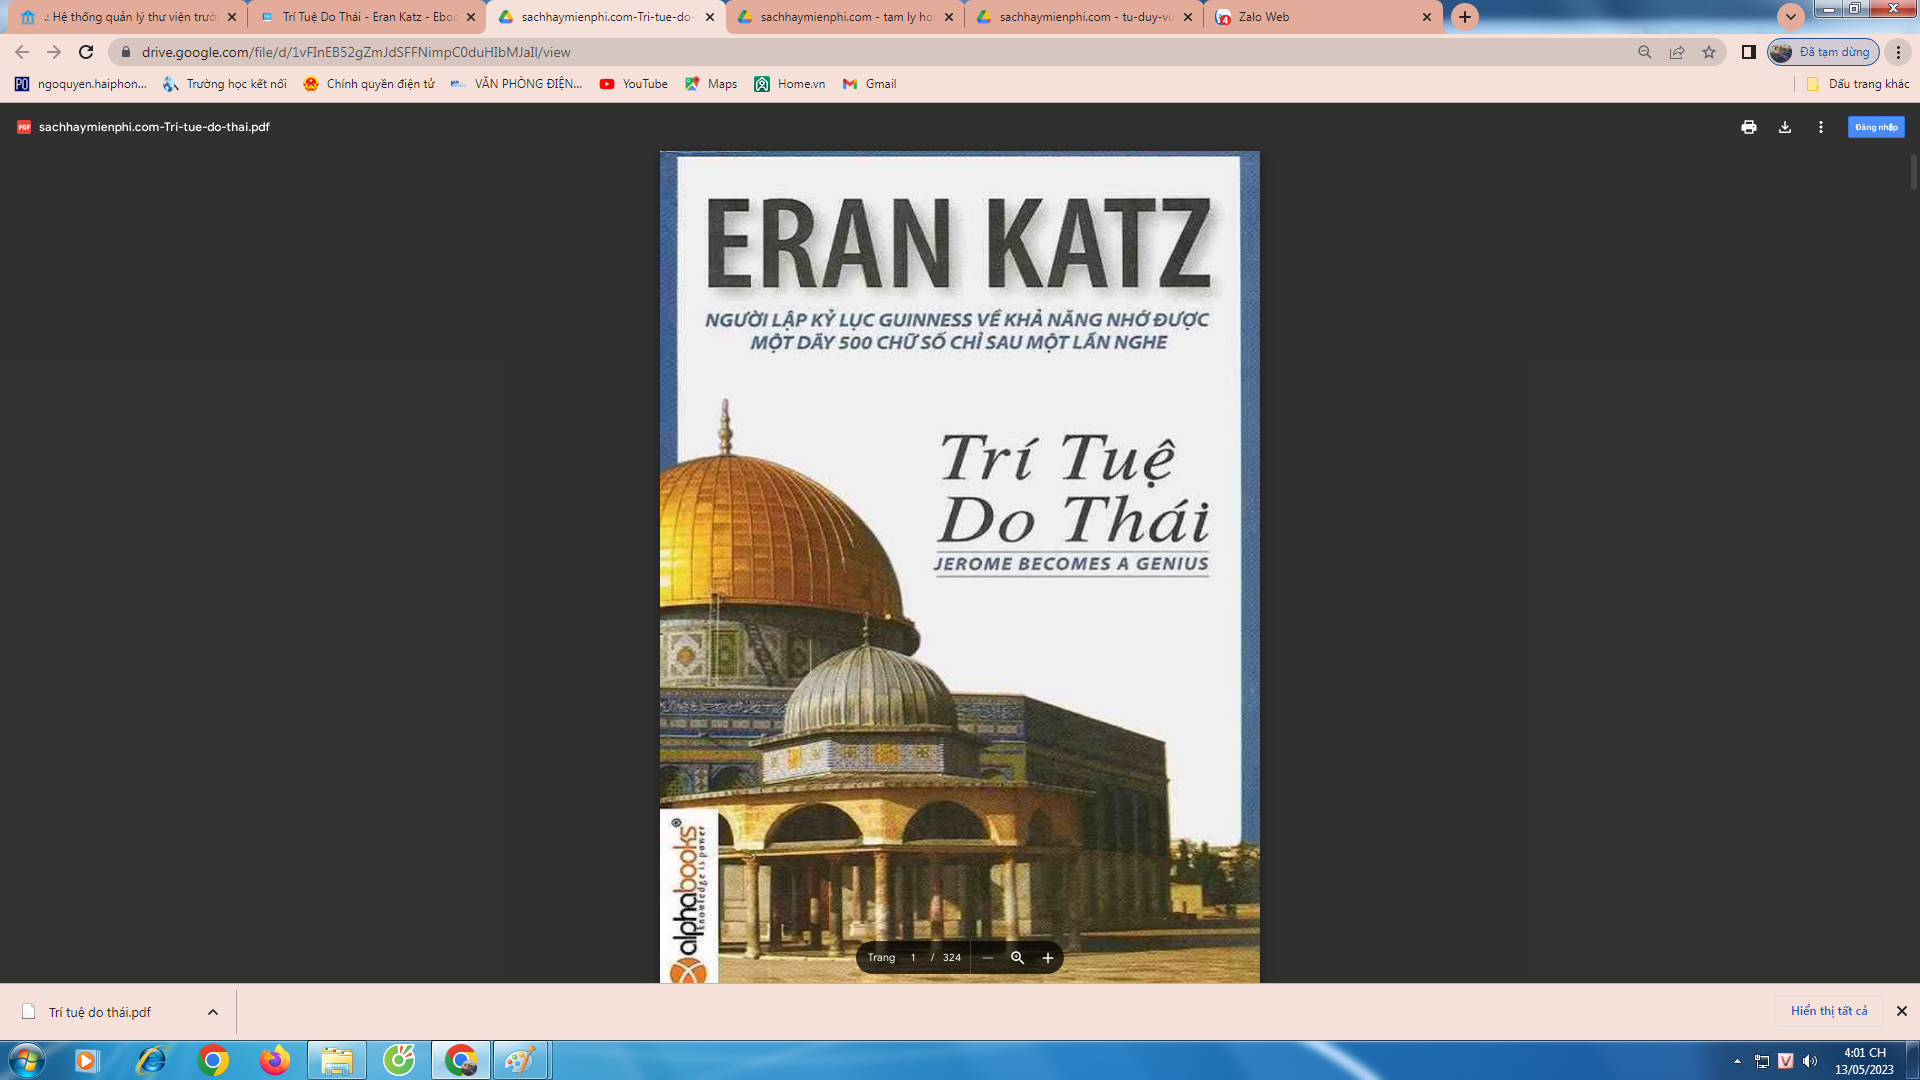Click the sachhaymienphi.com-Tri-tue-do-thai.pdf file name
Screen dimensions: 1920x1080
tap(154, 127)
